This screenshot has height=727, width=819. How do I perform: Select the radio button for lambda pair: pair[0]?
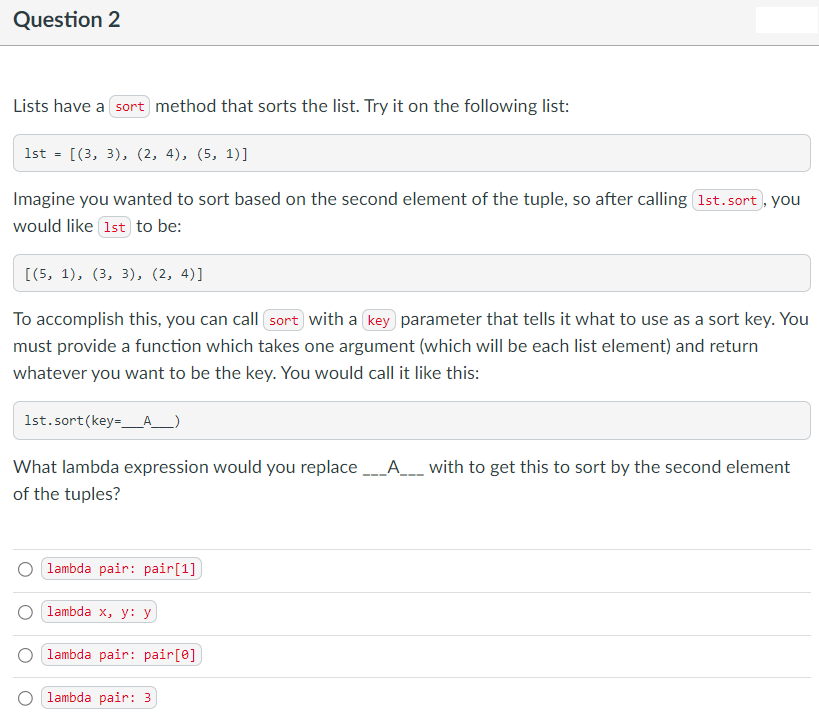pos(25,655)
